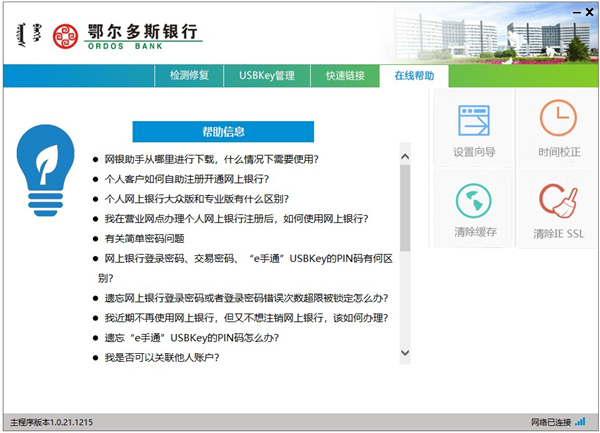Select the 在线帮助 tab

click(414, 76)
